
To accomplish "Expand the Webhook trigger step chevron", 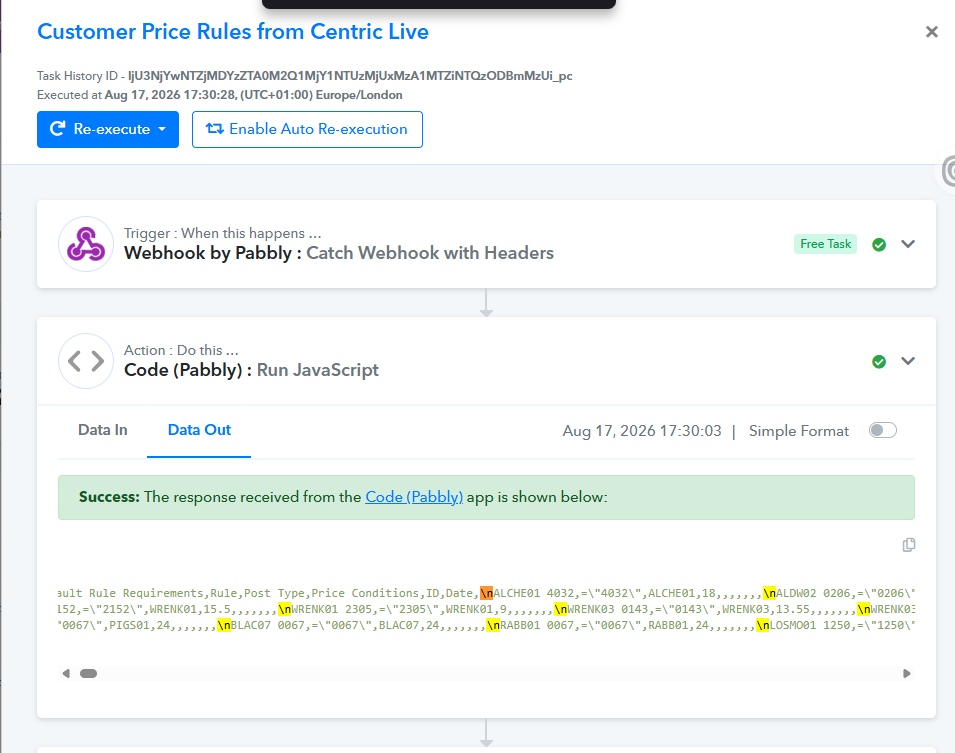I will [x=908, y=244].
